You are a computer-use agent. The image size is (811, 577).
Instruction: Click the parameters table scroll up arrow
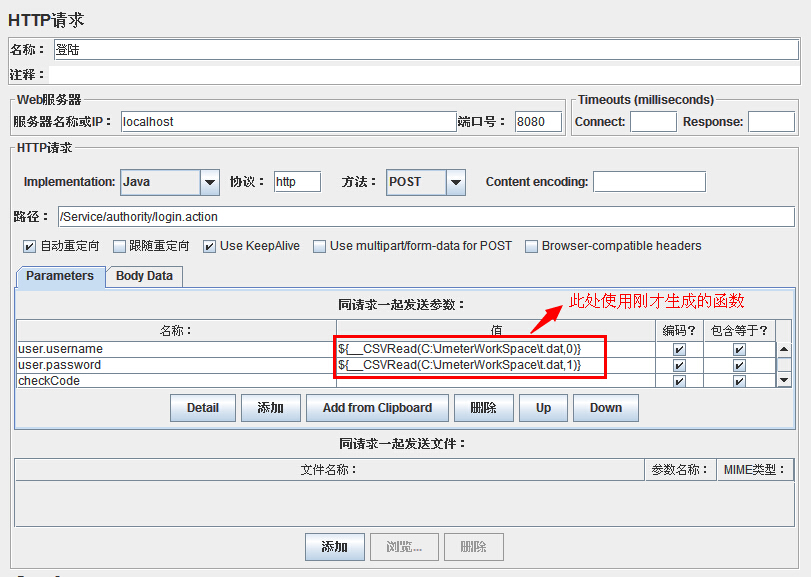(784, 350)
